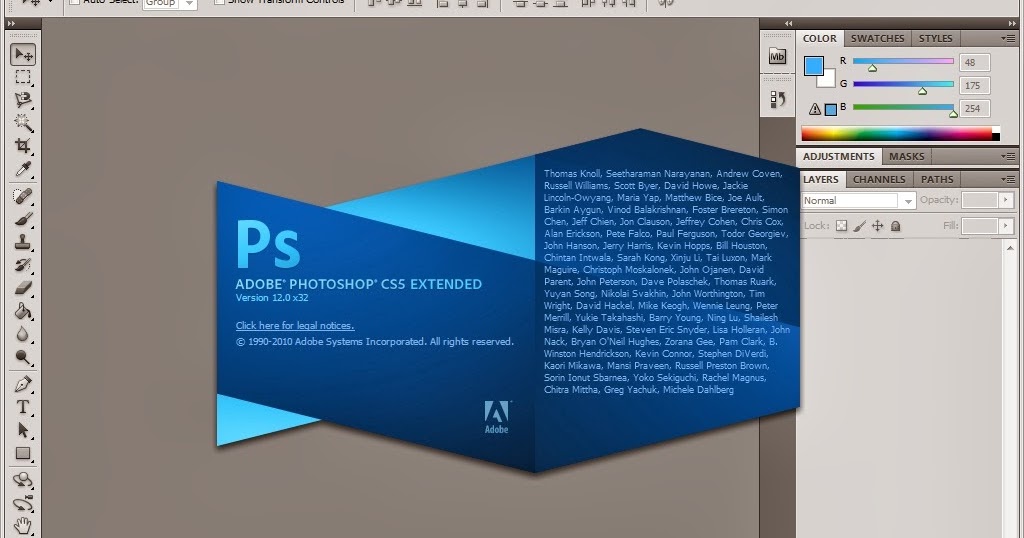This screenshot has height=538, width=1024.
Task: Select the Clone Stamp tool
Action: click(23, 242)
